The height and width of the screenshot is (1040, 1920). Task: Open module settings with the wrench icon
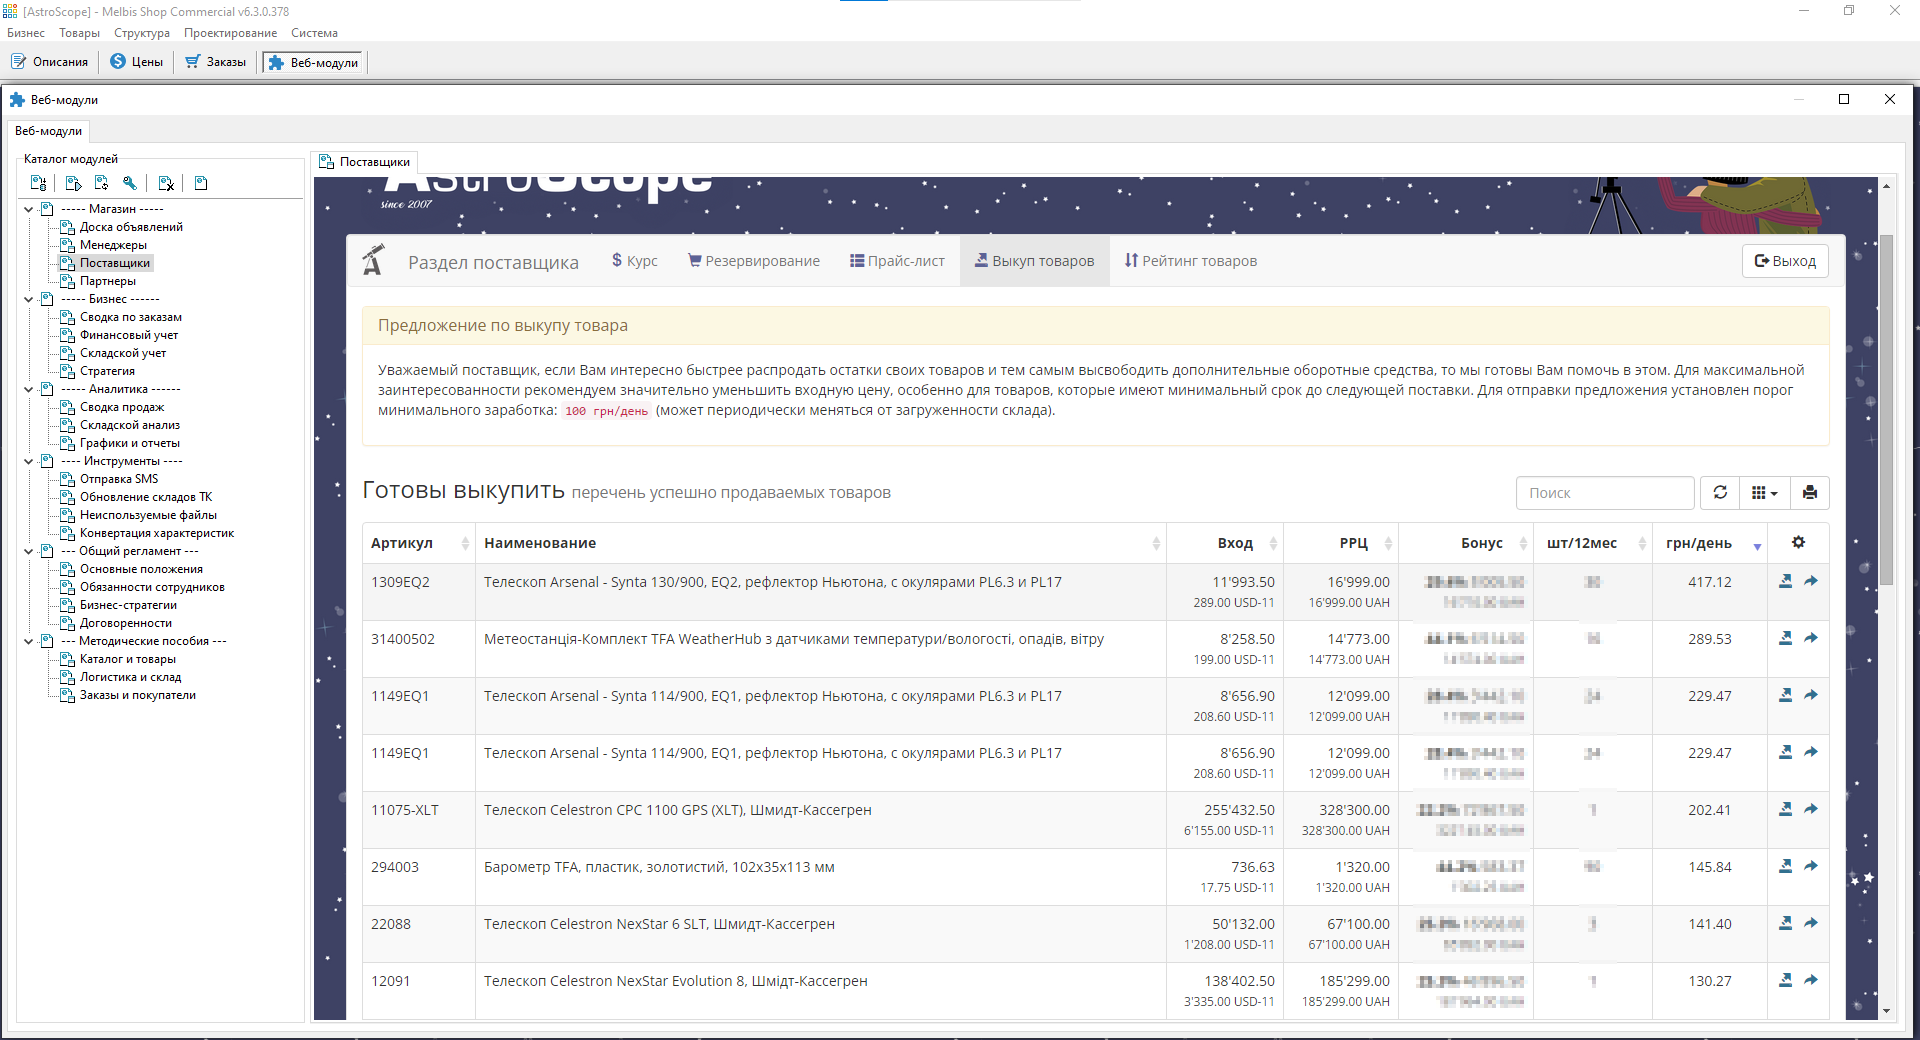point(129,183)
